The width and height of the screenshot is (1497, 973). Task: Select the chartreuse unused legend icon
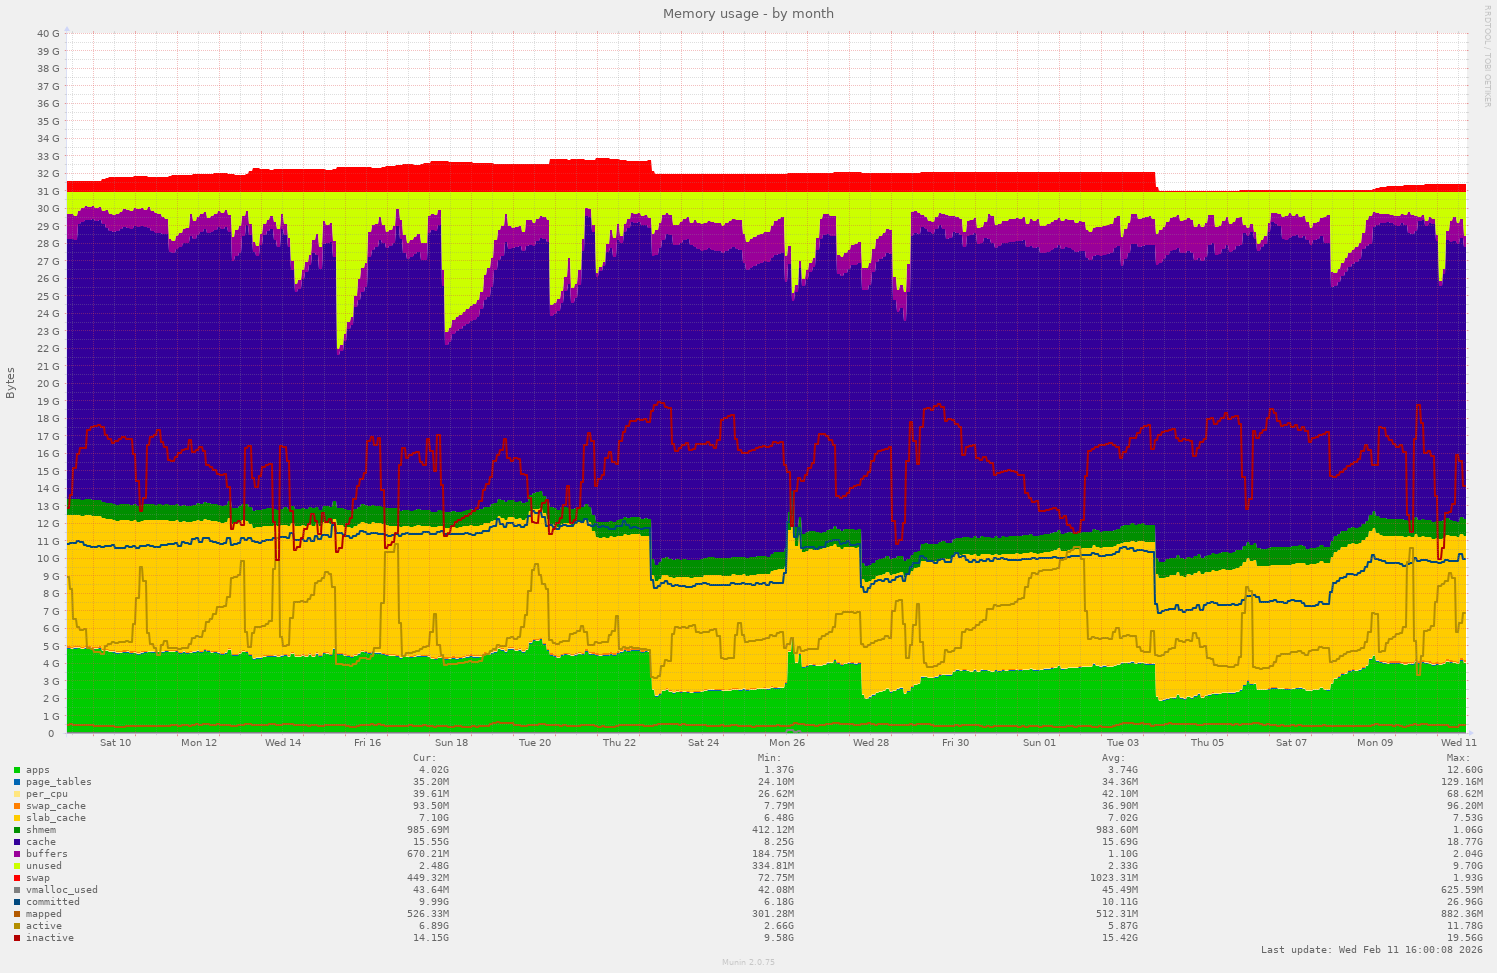[x=17, y=865]
